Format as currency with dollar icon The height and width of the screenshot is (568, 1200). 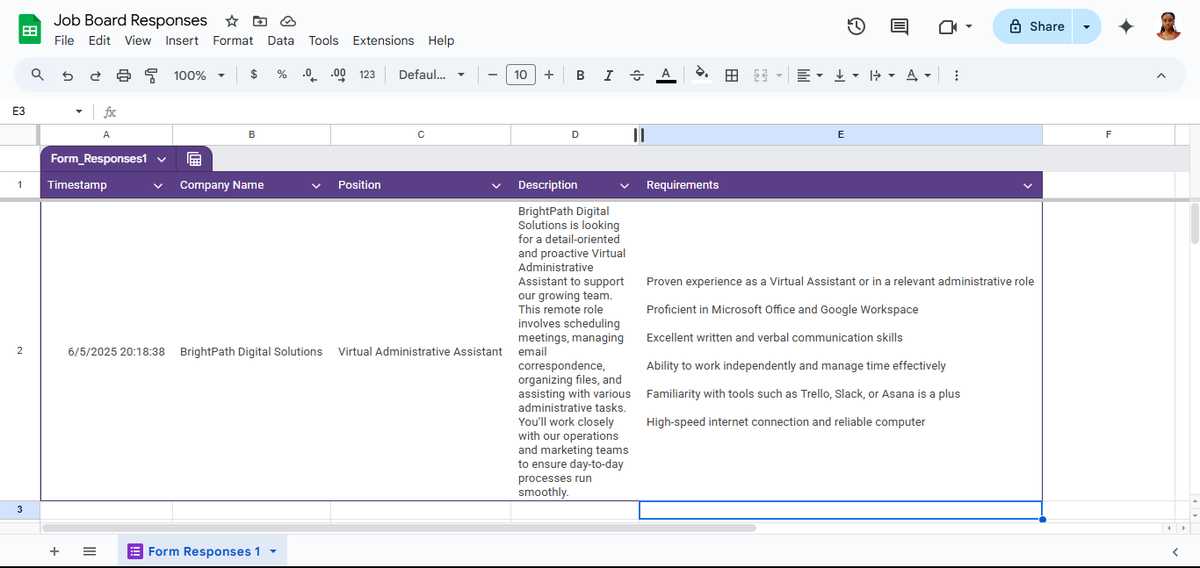[254, 74]
